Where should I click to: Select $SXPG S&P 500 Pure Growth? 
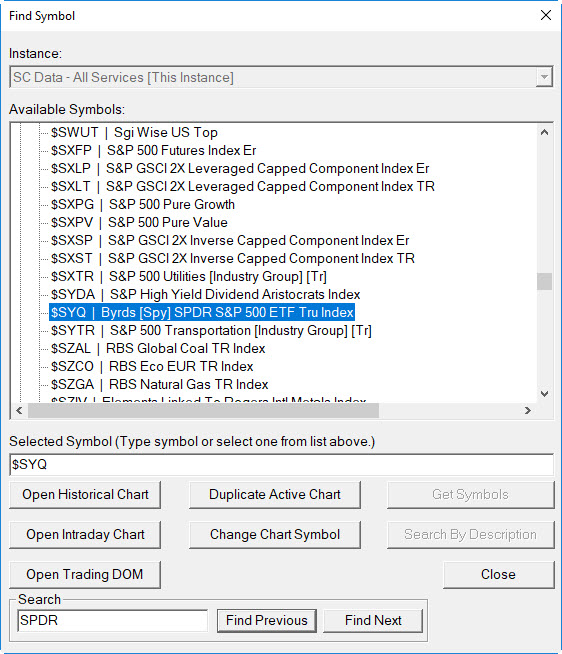coord(143,204)
